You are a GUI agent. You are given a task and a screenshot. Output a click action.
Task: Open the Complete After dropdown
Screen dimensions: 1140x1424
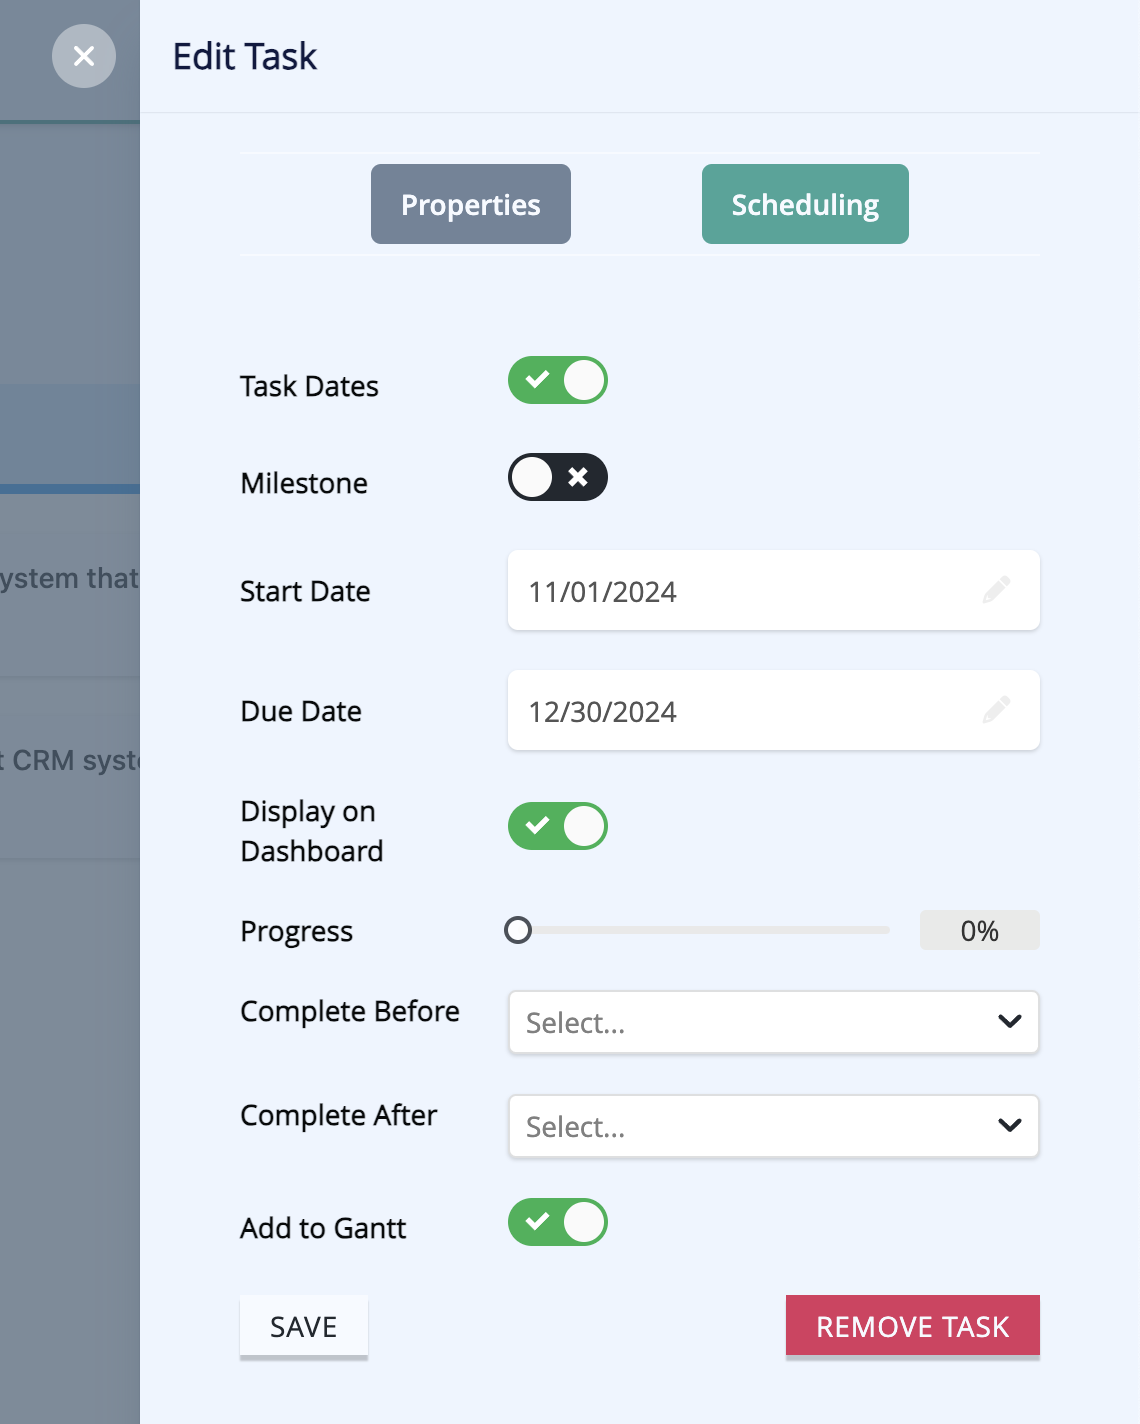click(774, 1126)
